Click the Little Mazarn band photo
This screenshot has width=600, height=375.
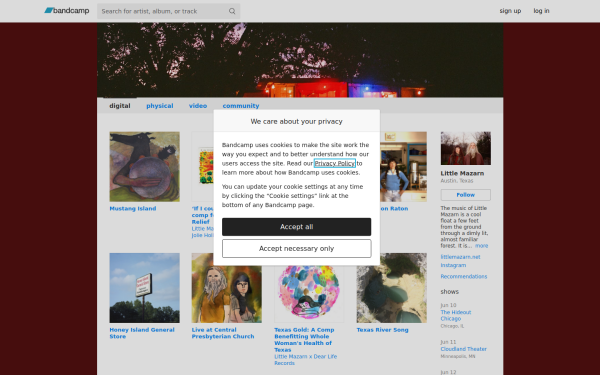click(466, 148)
